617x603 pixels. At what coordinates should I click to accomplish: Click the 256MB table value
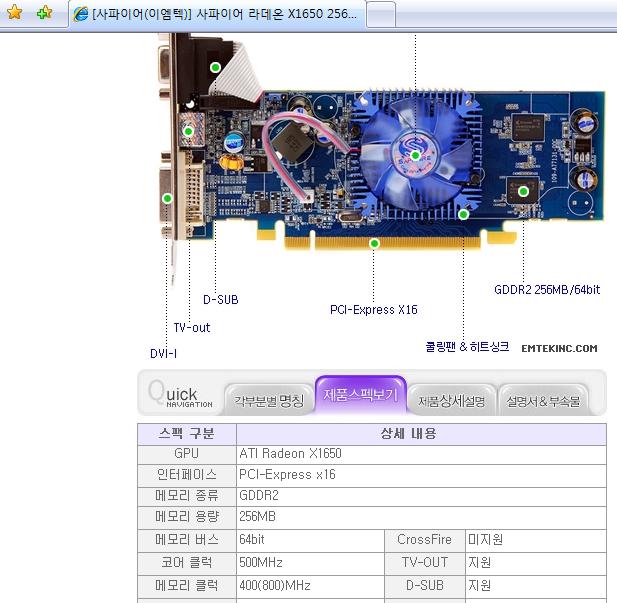pos(257,516)
